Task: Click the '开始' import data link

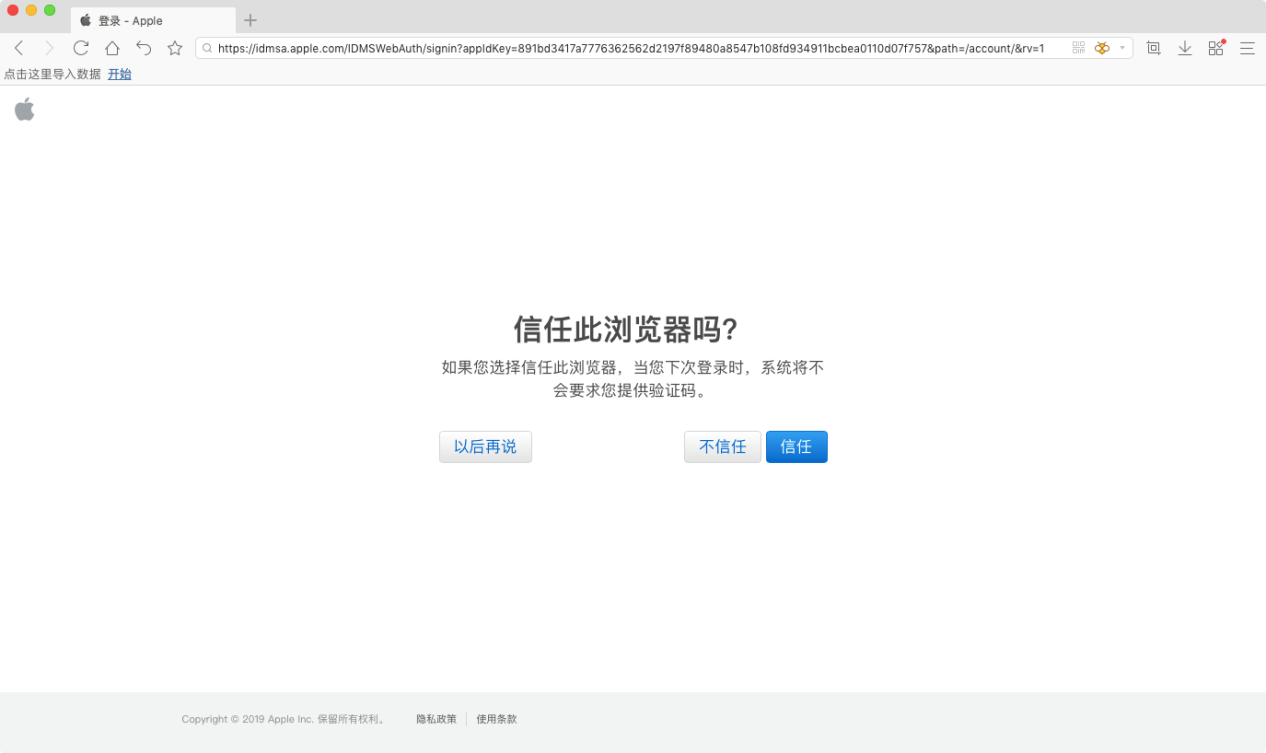Action: pos(119,74)
